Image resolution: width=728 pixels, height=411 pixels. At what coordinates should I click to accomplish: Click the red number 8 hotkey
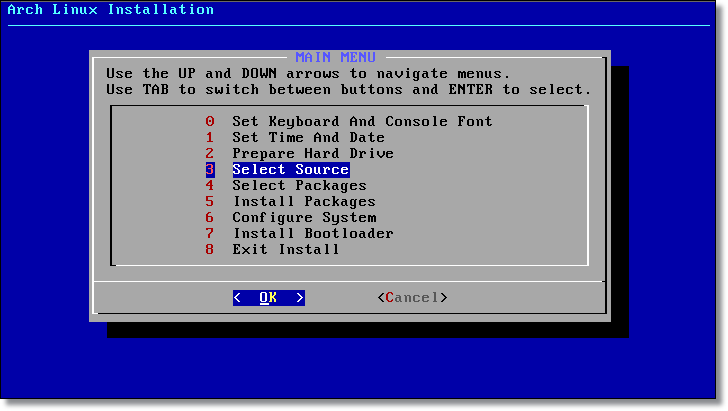(210, 249)
